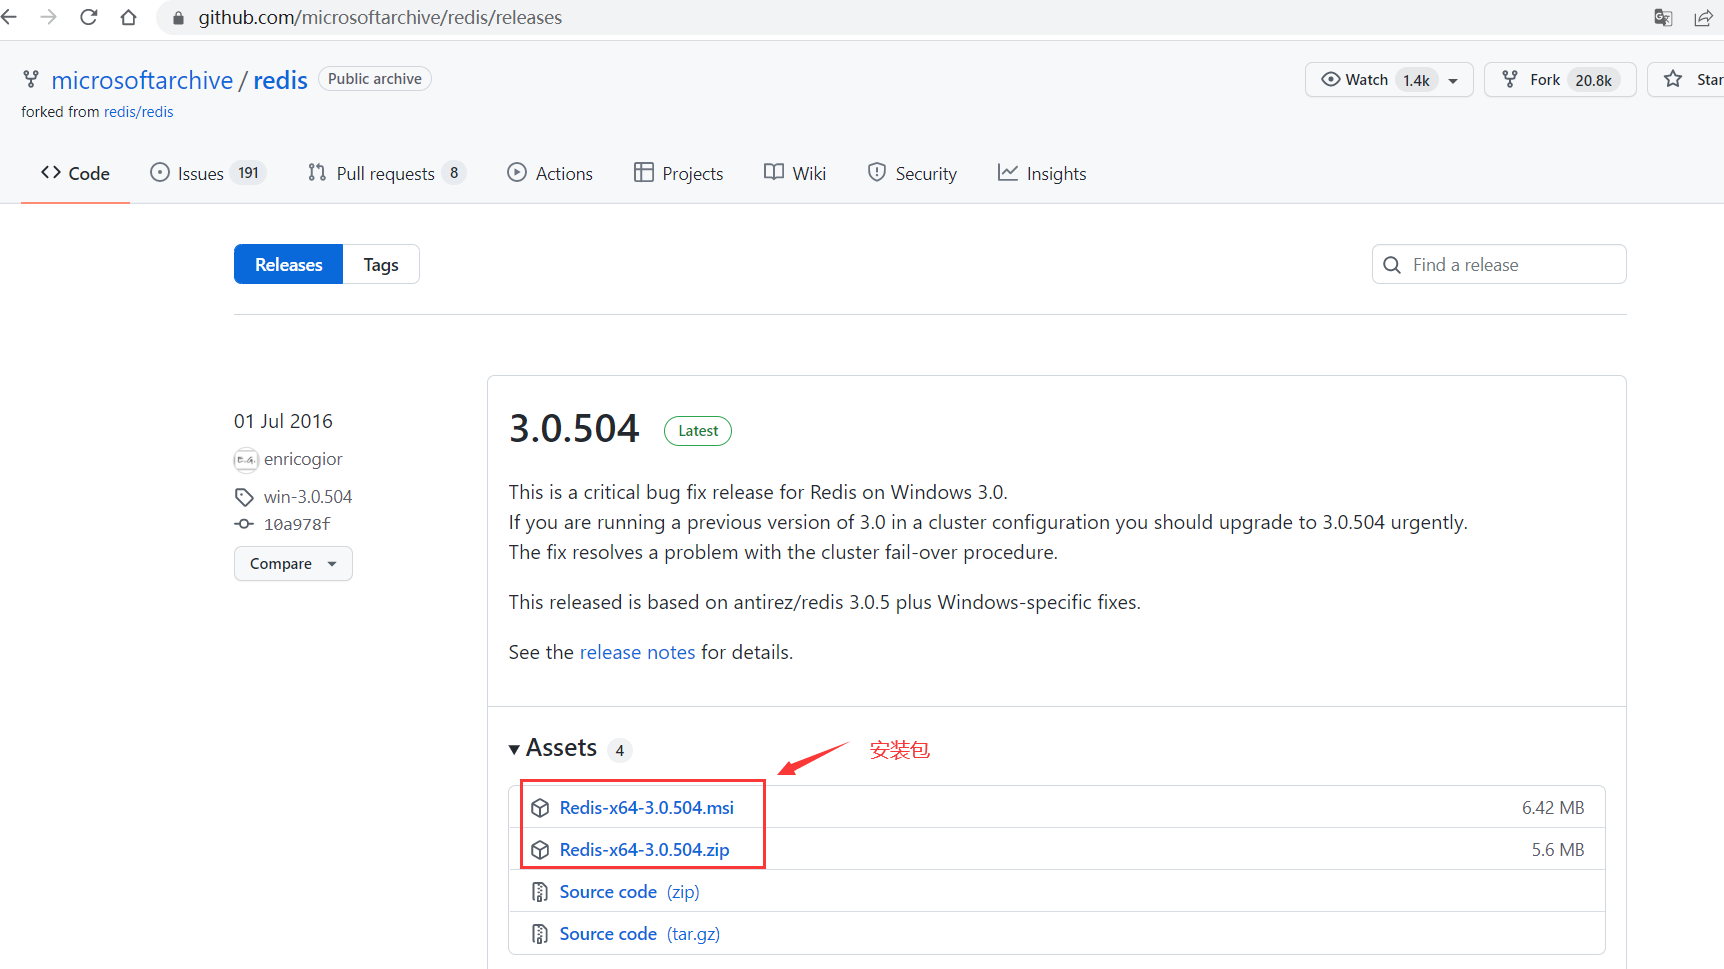The height and width of the screenshot is (969, 1724).
Task: View the Insights tab
Action: pyautogui.click(x=1042, y=173)
